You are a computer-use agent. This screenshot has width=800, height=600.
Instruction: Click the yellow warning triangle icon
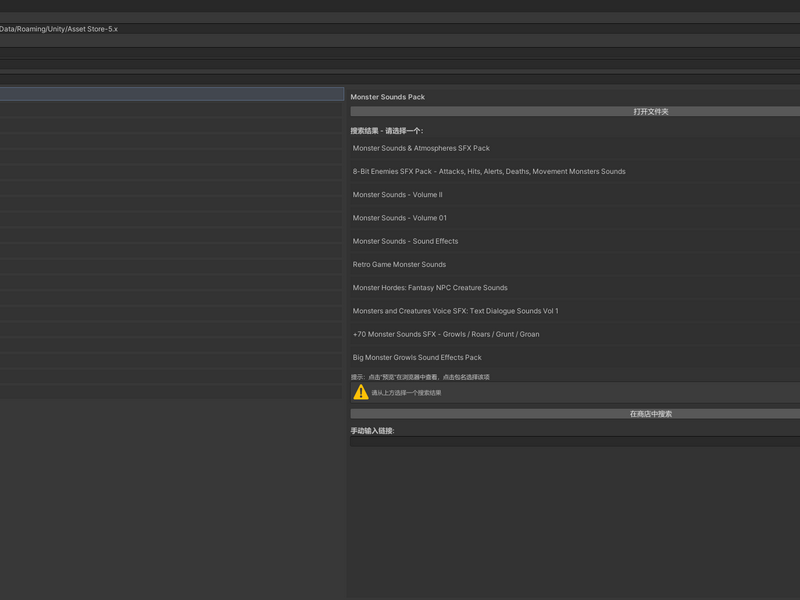point(361,392)
